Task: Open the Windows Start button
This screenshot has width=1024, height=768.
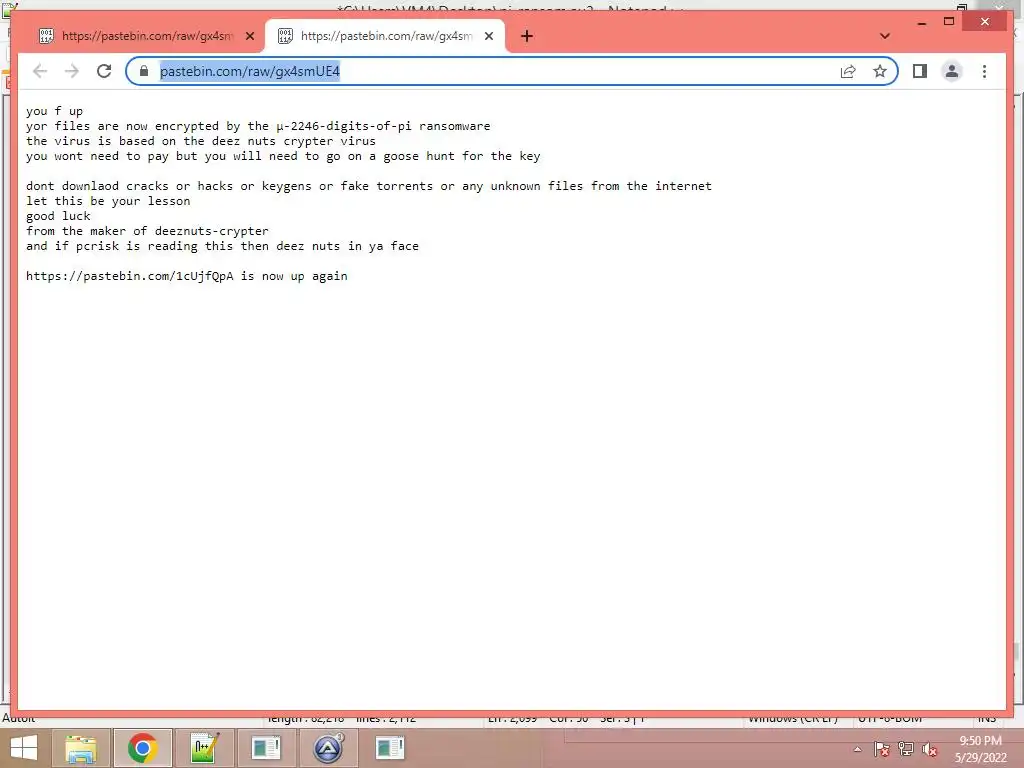Action: pos(24,748)
